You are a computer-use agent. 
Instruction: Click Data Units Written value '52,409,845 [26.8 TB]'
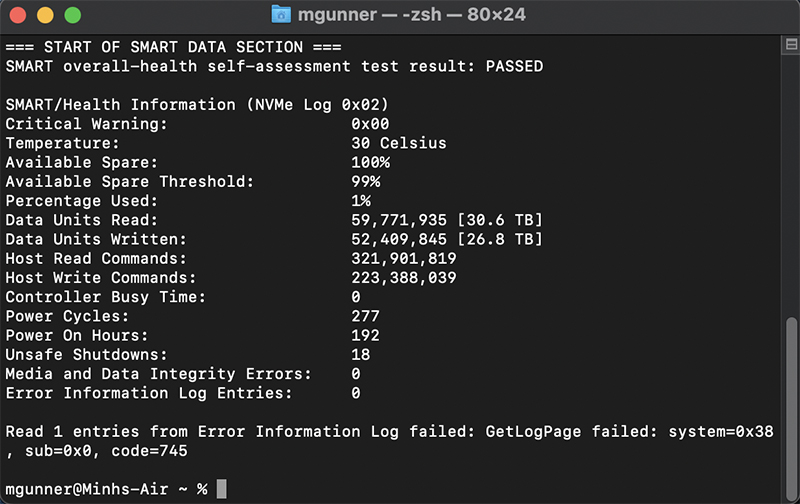pos(447,239)
